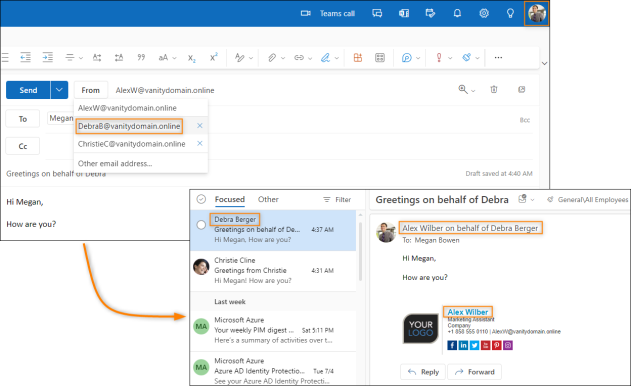Image resolution: width=631 pixels, height=386 pixels.
Task: Pop out the message window
Action: tap(522, 89)
